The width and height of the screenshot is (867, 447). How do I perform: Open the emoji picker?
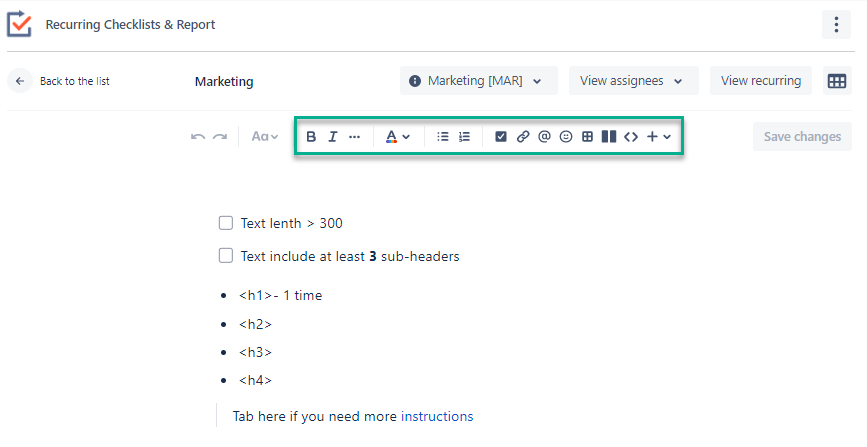pos(566,137)
